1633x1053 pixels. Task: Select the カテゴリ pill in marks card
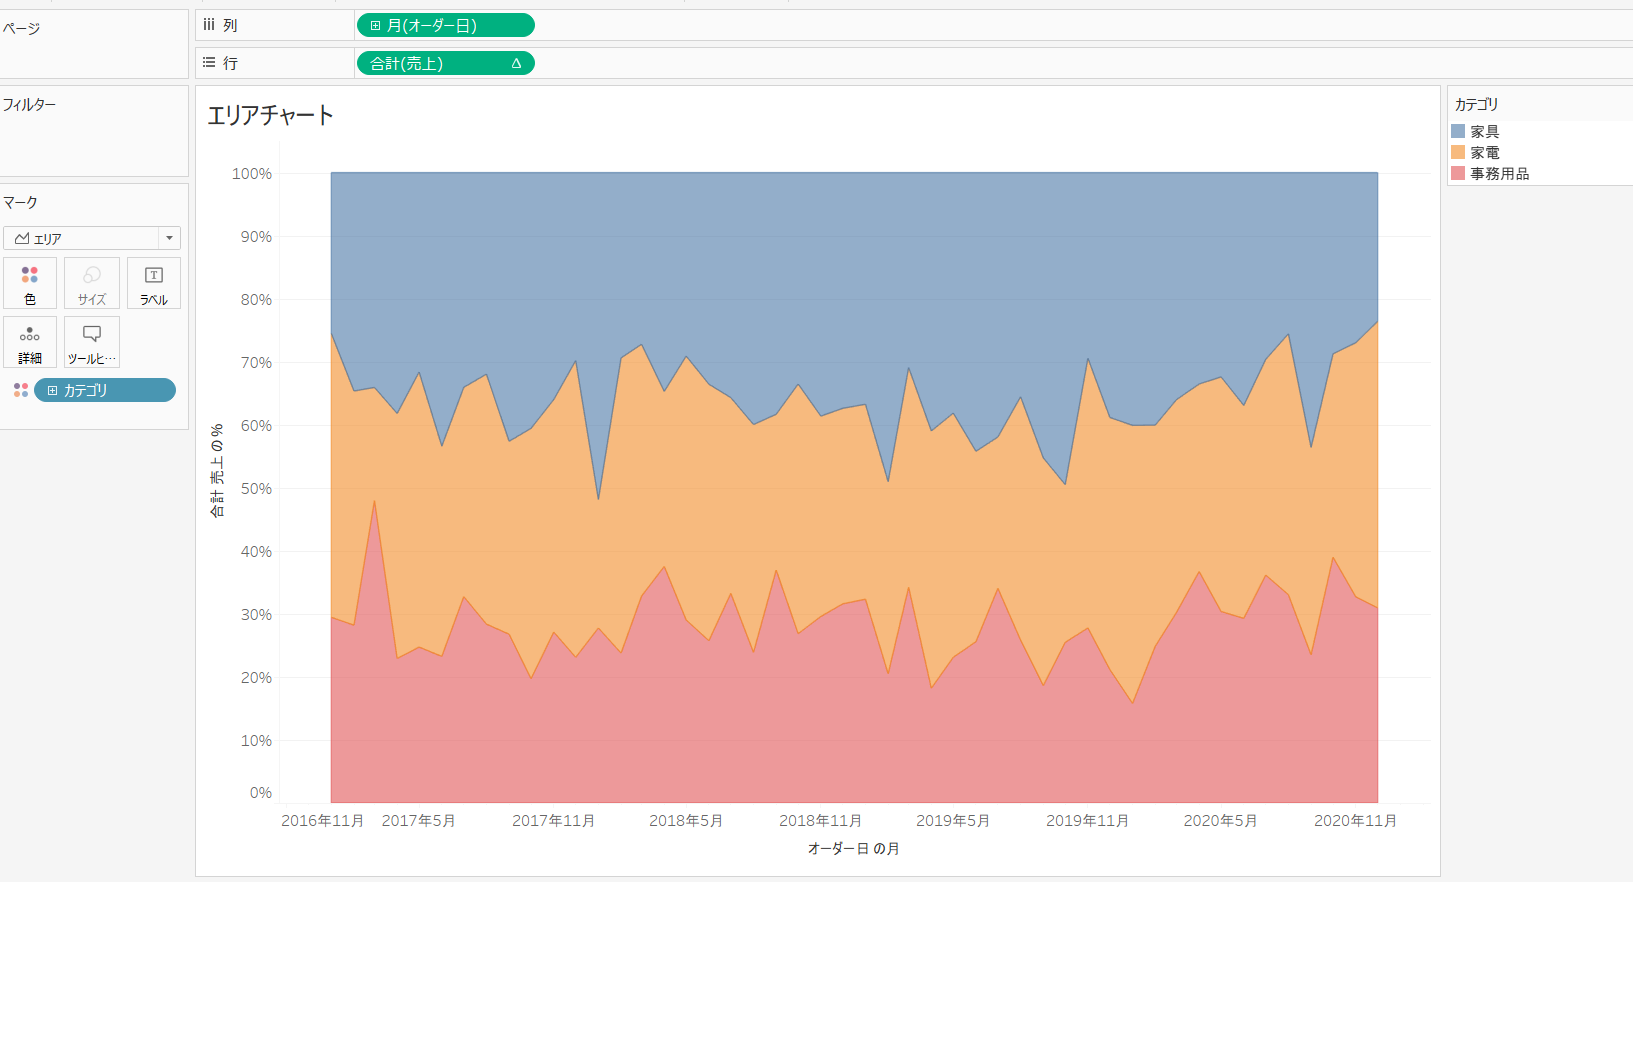tap(105, 390)
